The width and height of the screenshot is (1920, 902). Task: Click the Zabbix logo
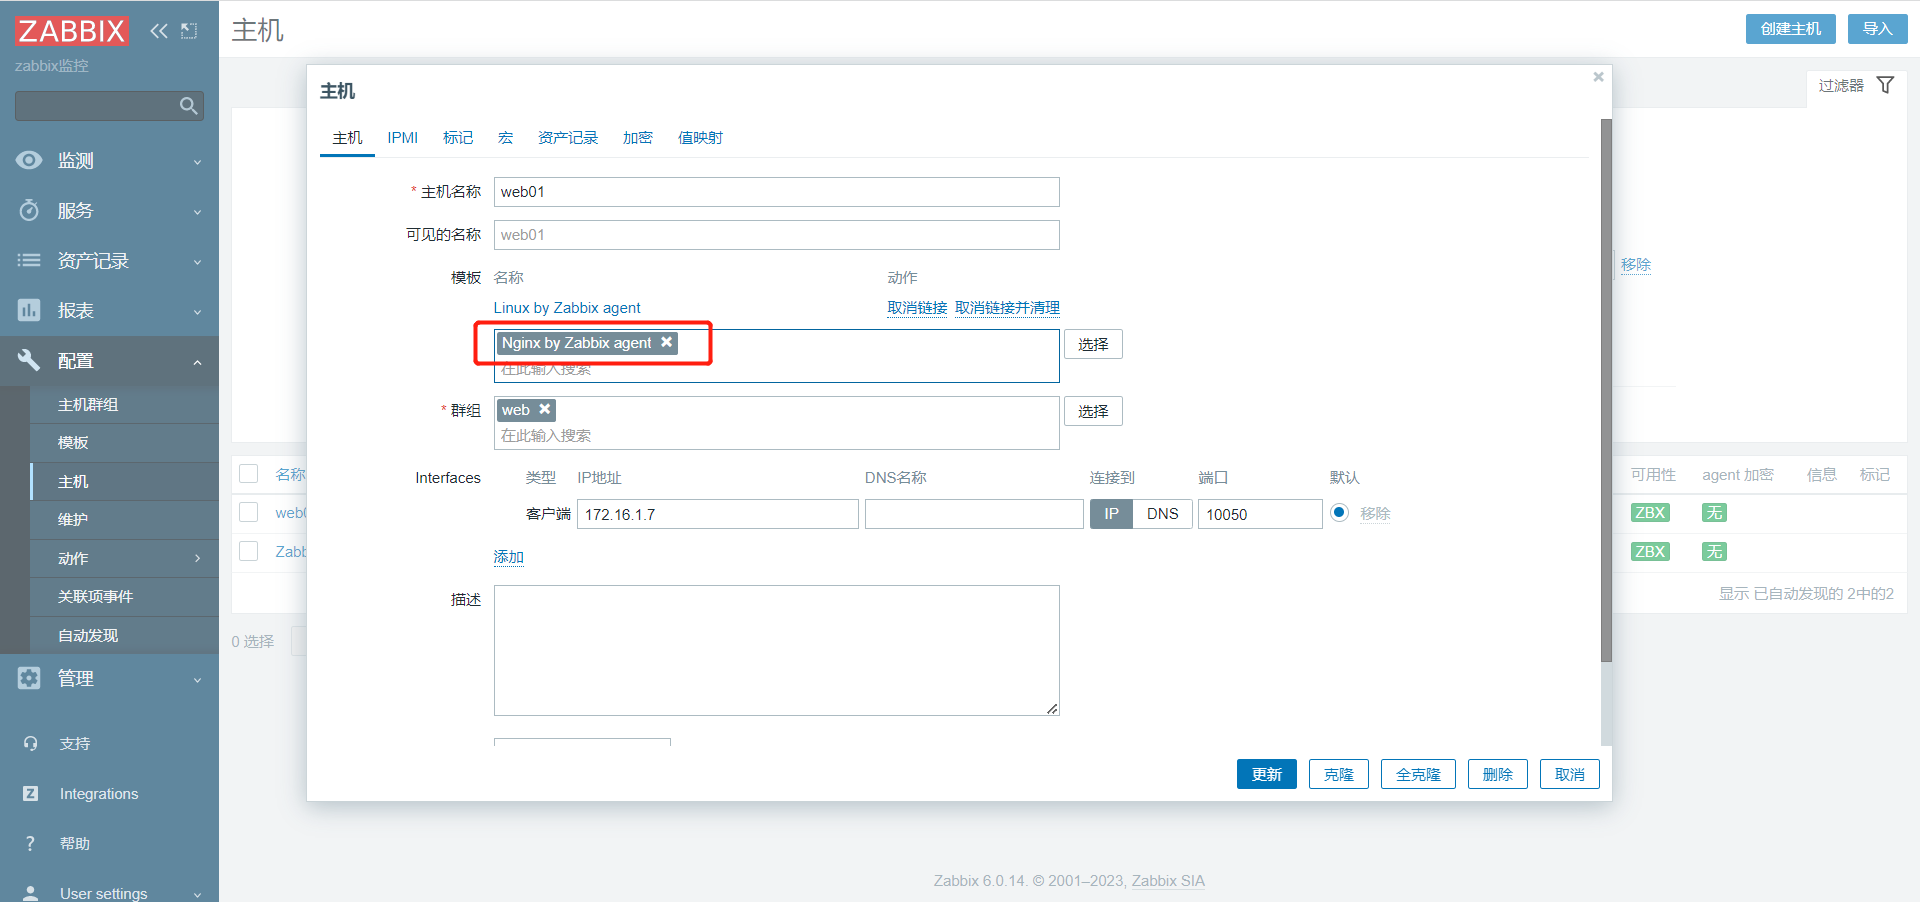[71, 31]
